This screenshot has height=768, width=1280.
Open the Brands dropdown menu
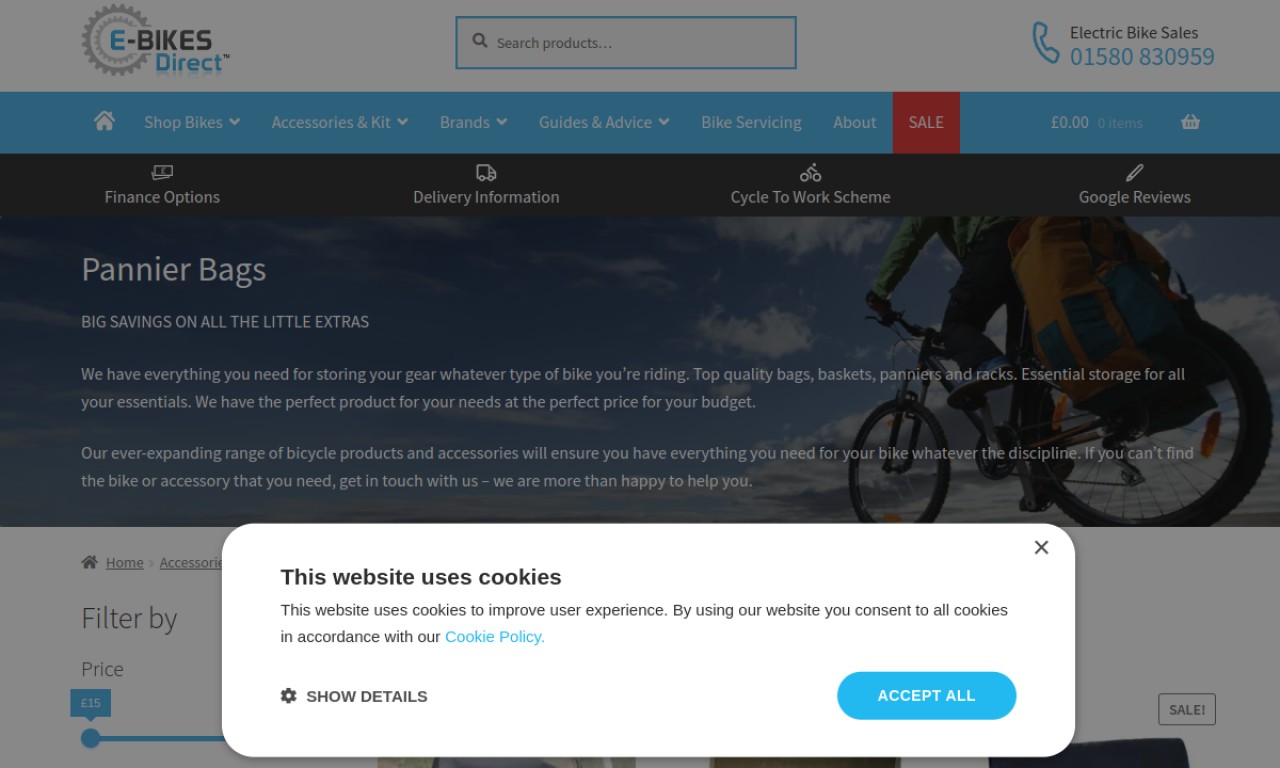[474, 122]
